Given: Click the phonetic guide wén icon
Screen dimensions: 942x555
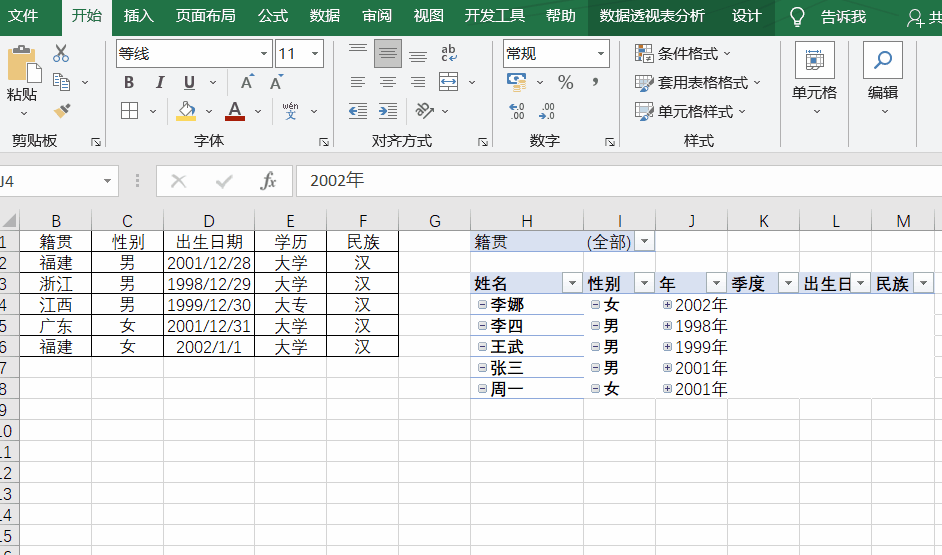Looking at the screenshot, I should click(x=290, y=111).
